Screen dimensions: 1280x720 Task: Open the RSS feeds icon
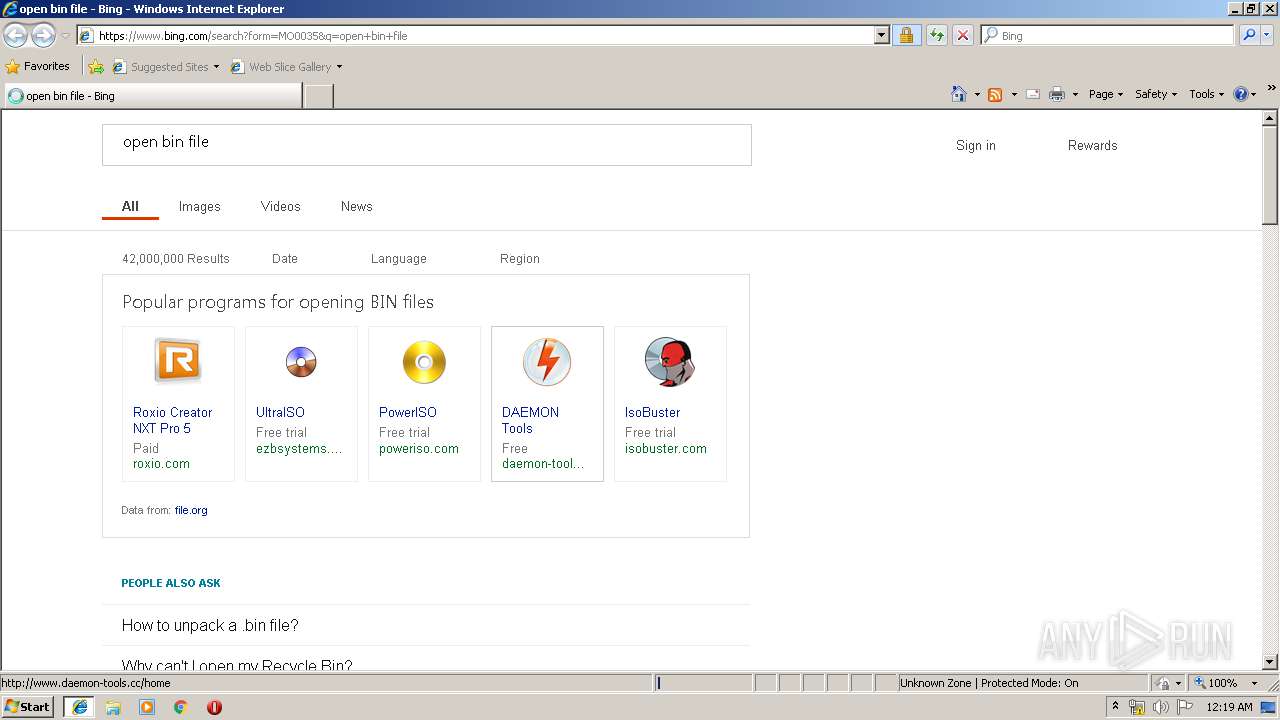pos(995,94)
